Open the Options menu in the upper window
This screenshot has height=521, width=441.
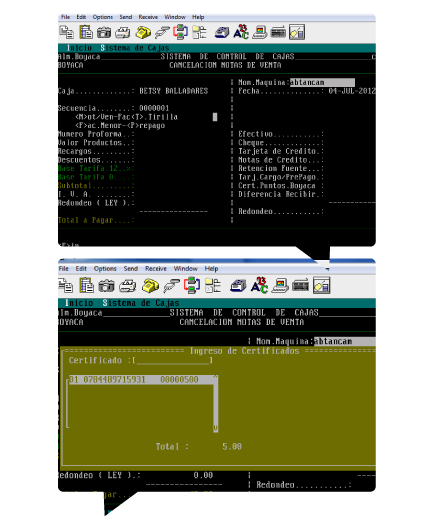coord(102,17)
